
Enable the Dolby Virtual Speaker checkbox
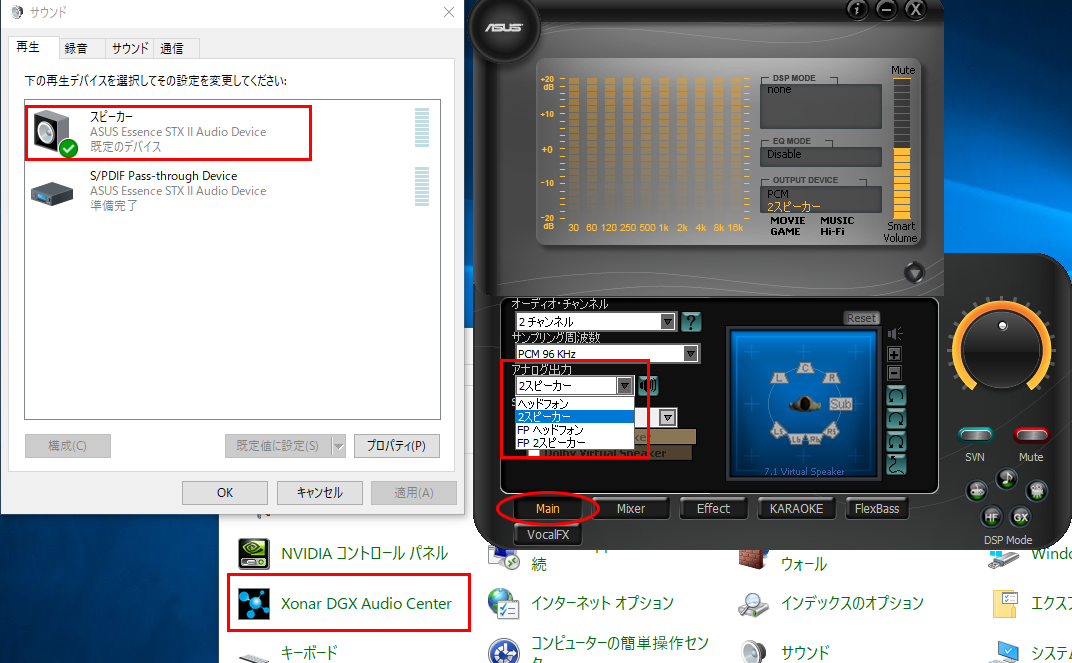pos(534,453)
